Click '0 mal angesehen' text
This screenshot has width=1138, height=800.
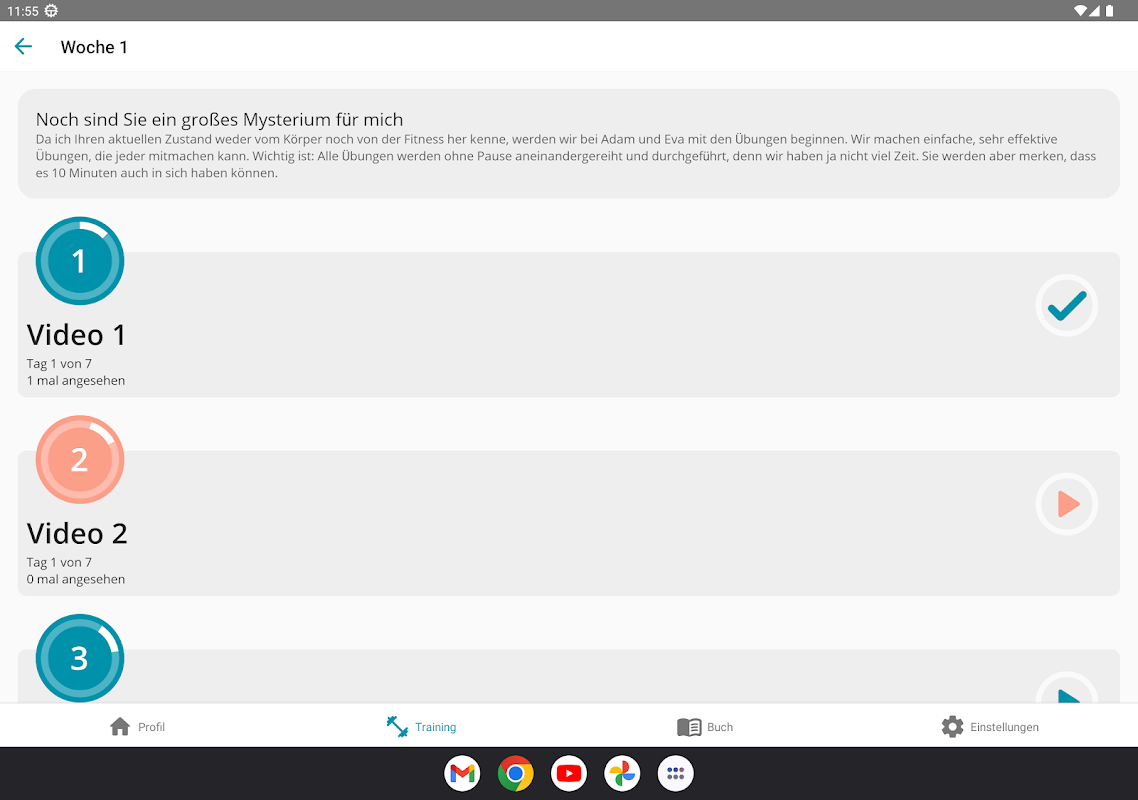click(x=75, y=579)
